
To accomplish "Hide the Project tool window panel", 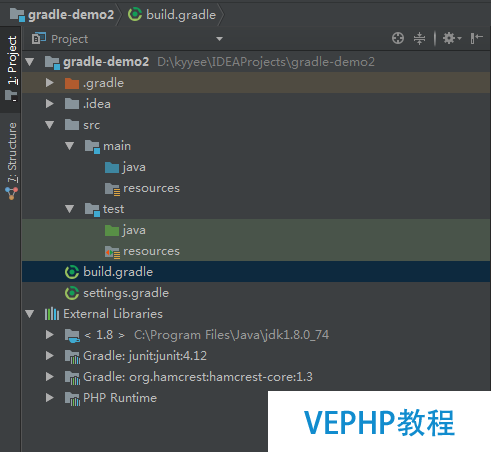I will 477,38.
